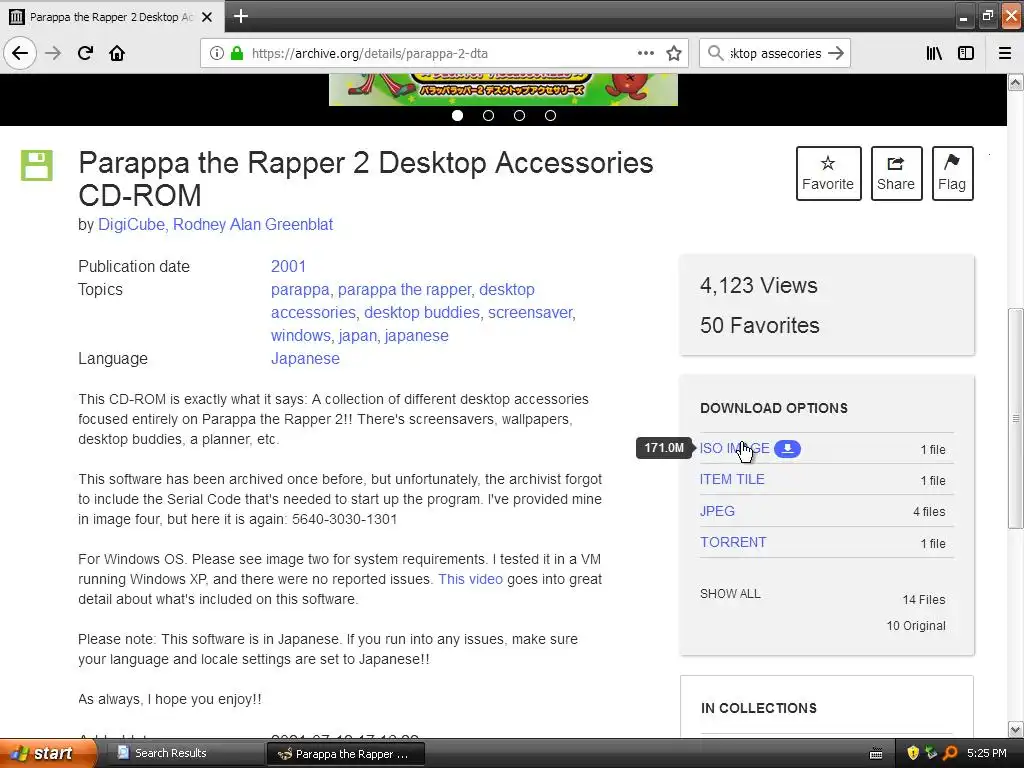This screenshot has height=768, width=1024.
Task: Favorite this item
Action: 828,173
